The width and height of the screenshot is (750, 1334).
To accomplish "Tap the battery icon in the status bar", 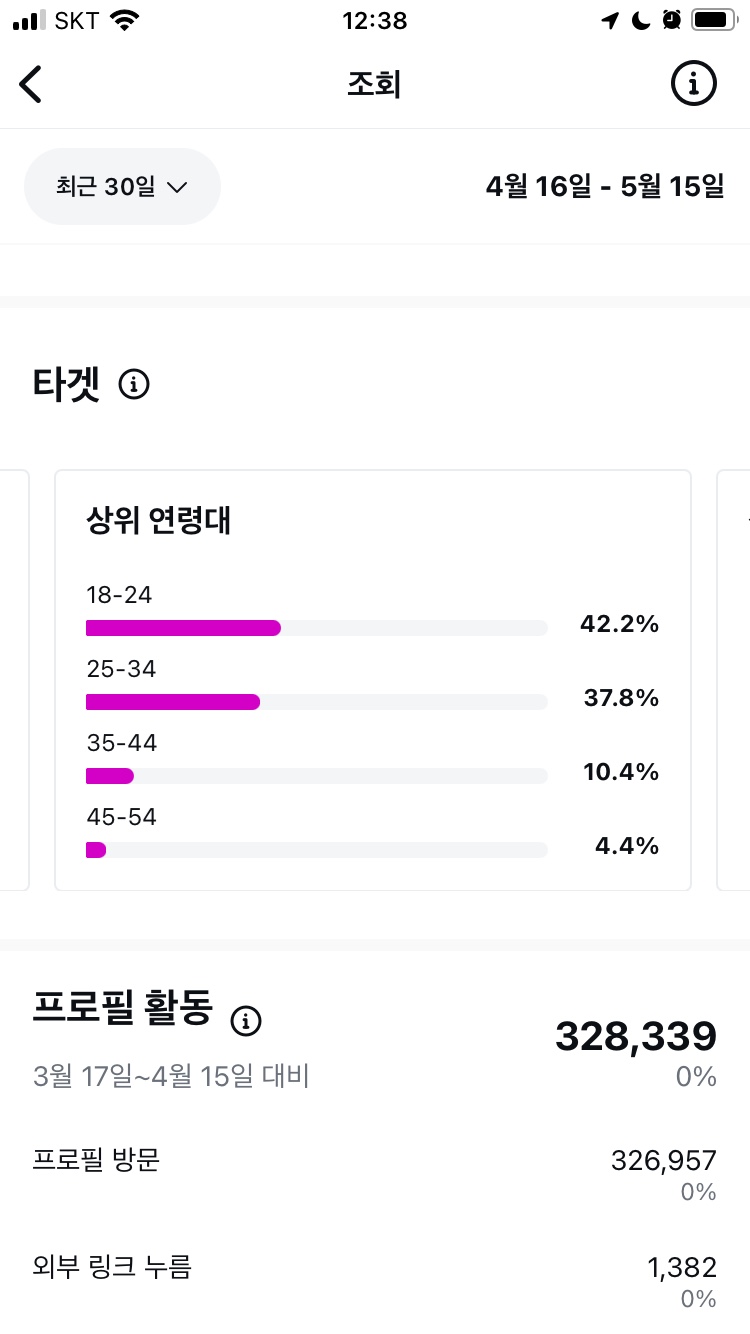I will (x=714, y=20).
